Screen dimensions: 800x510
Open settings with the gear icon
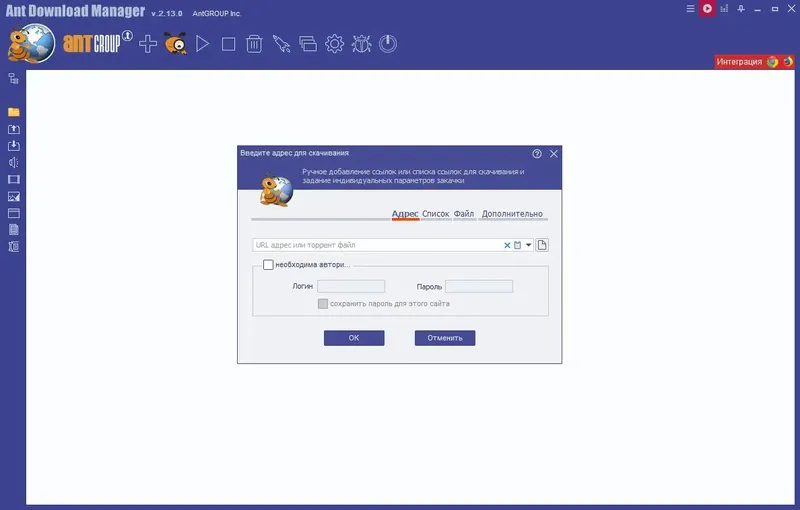pyautogui.click(x=334, y=44)
